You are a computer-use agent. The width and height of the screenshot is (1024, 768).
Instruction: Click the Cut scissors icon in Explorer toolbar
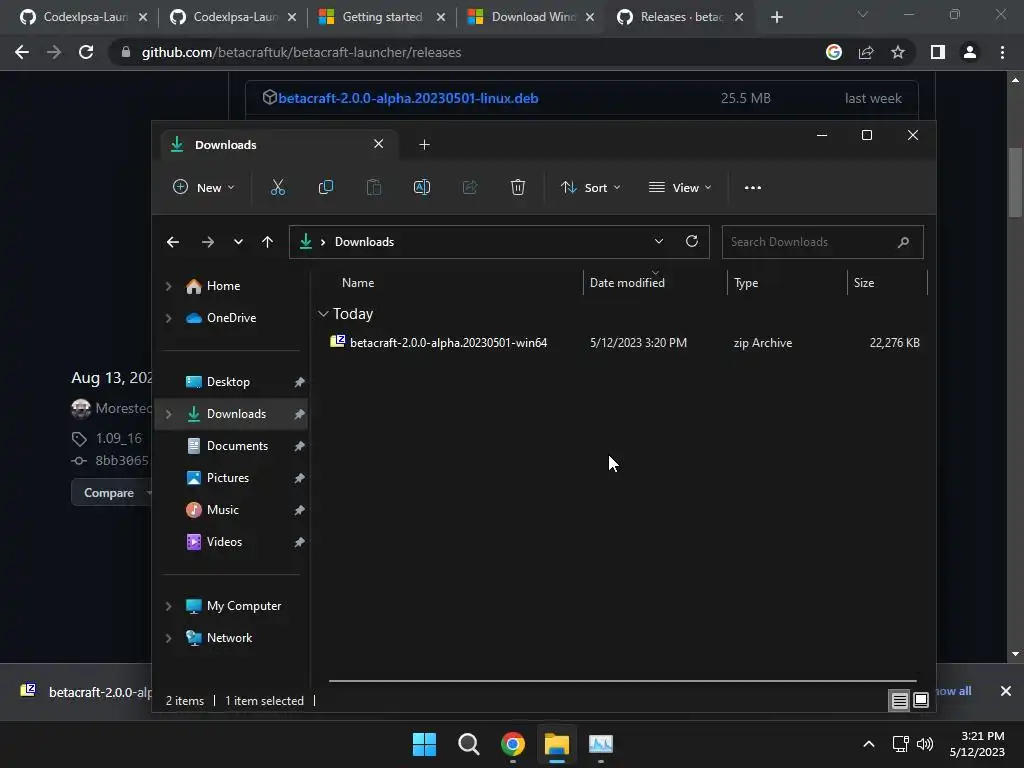[x=278, y=187]
